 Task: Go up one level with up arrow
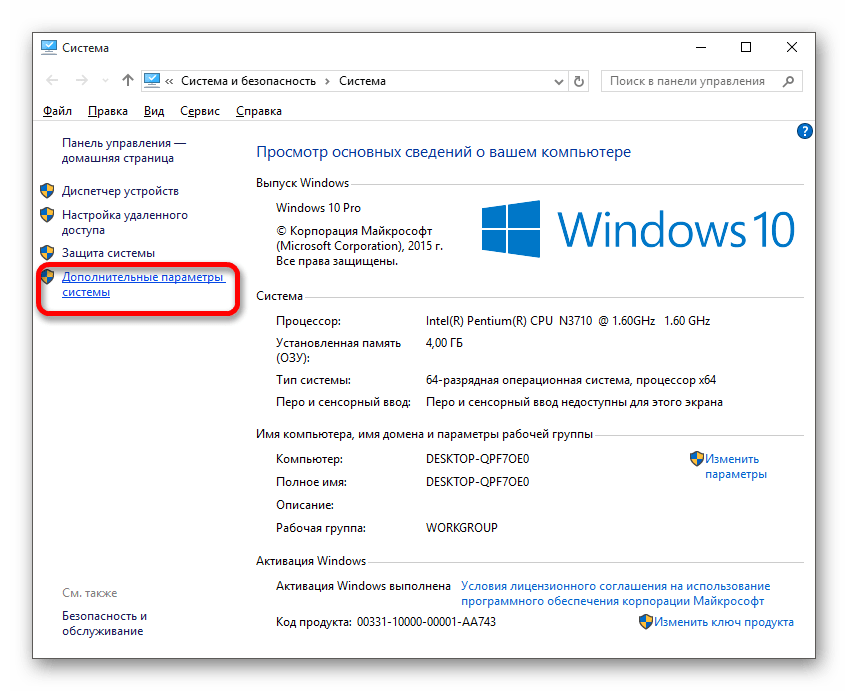click(128, 80)
